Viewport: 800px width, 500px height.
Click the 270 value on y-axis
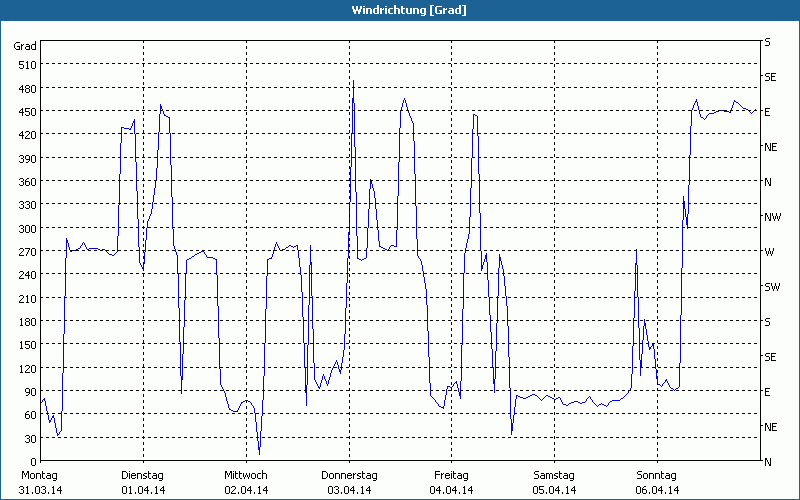pyautogui.click(x=25, y=252)
